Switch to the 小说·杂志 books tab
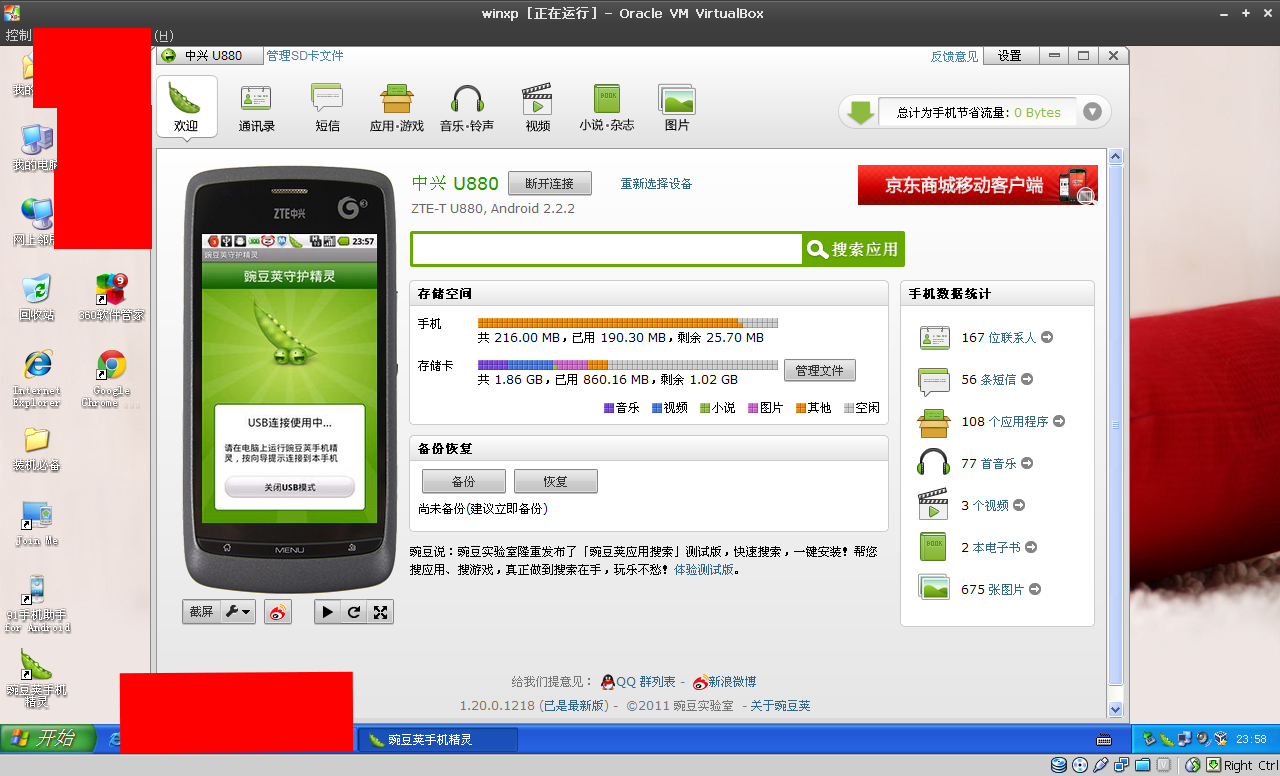The height and width of the screenshot is (776, 1280). 607,107
